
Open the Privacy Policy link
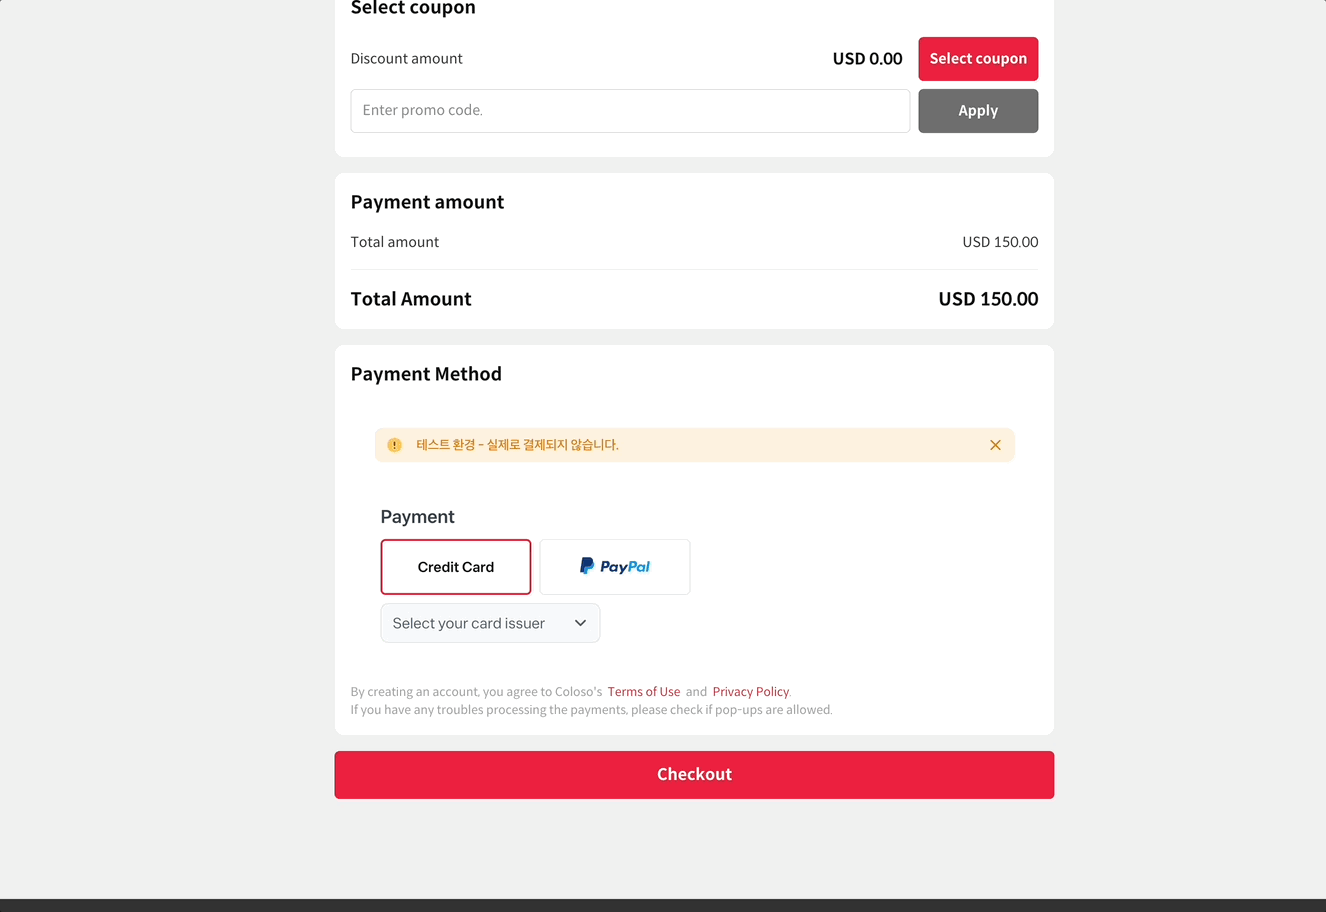pos(750,692)
